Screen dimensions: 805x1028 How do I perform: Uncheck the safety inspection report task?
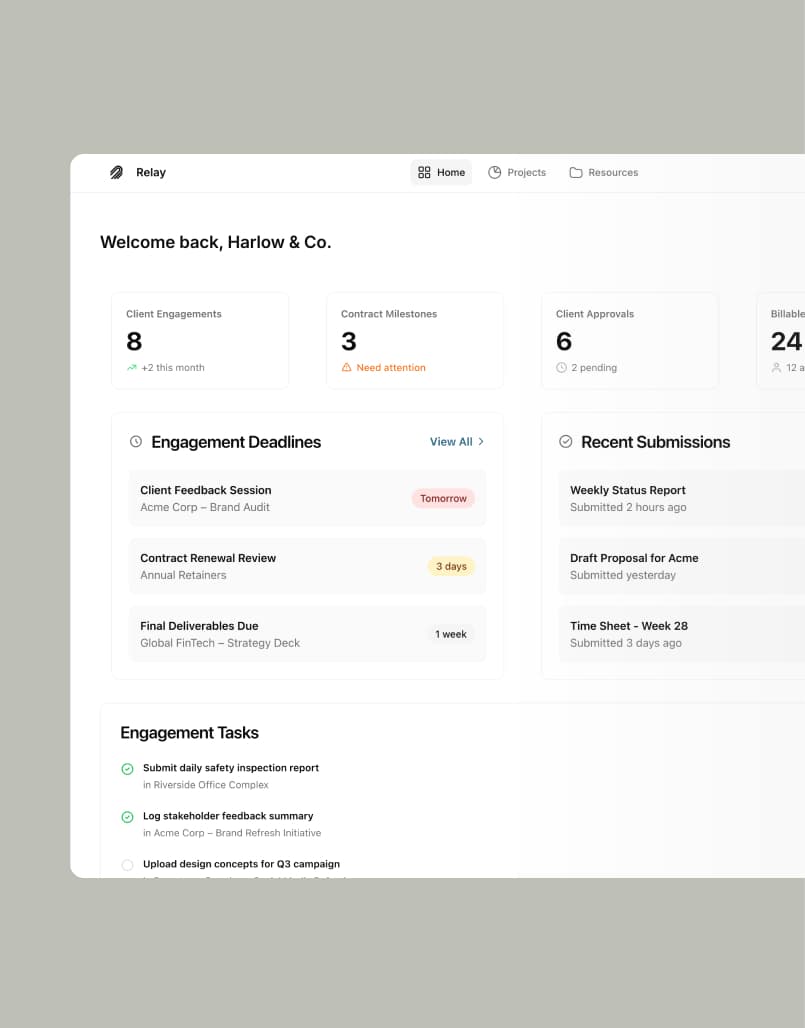[x=127, y=769]
